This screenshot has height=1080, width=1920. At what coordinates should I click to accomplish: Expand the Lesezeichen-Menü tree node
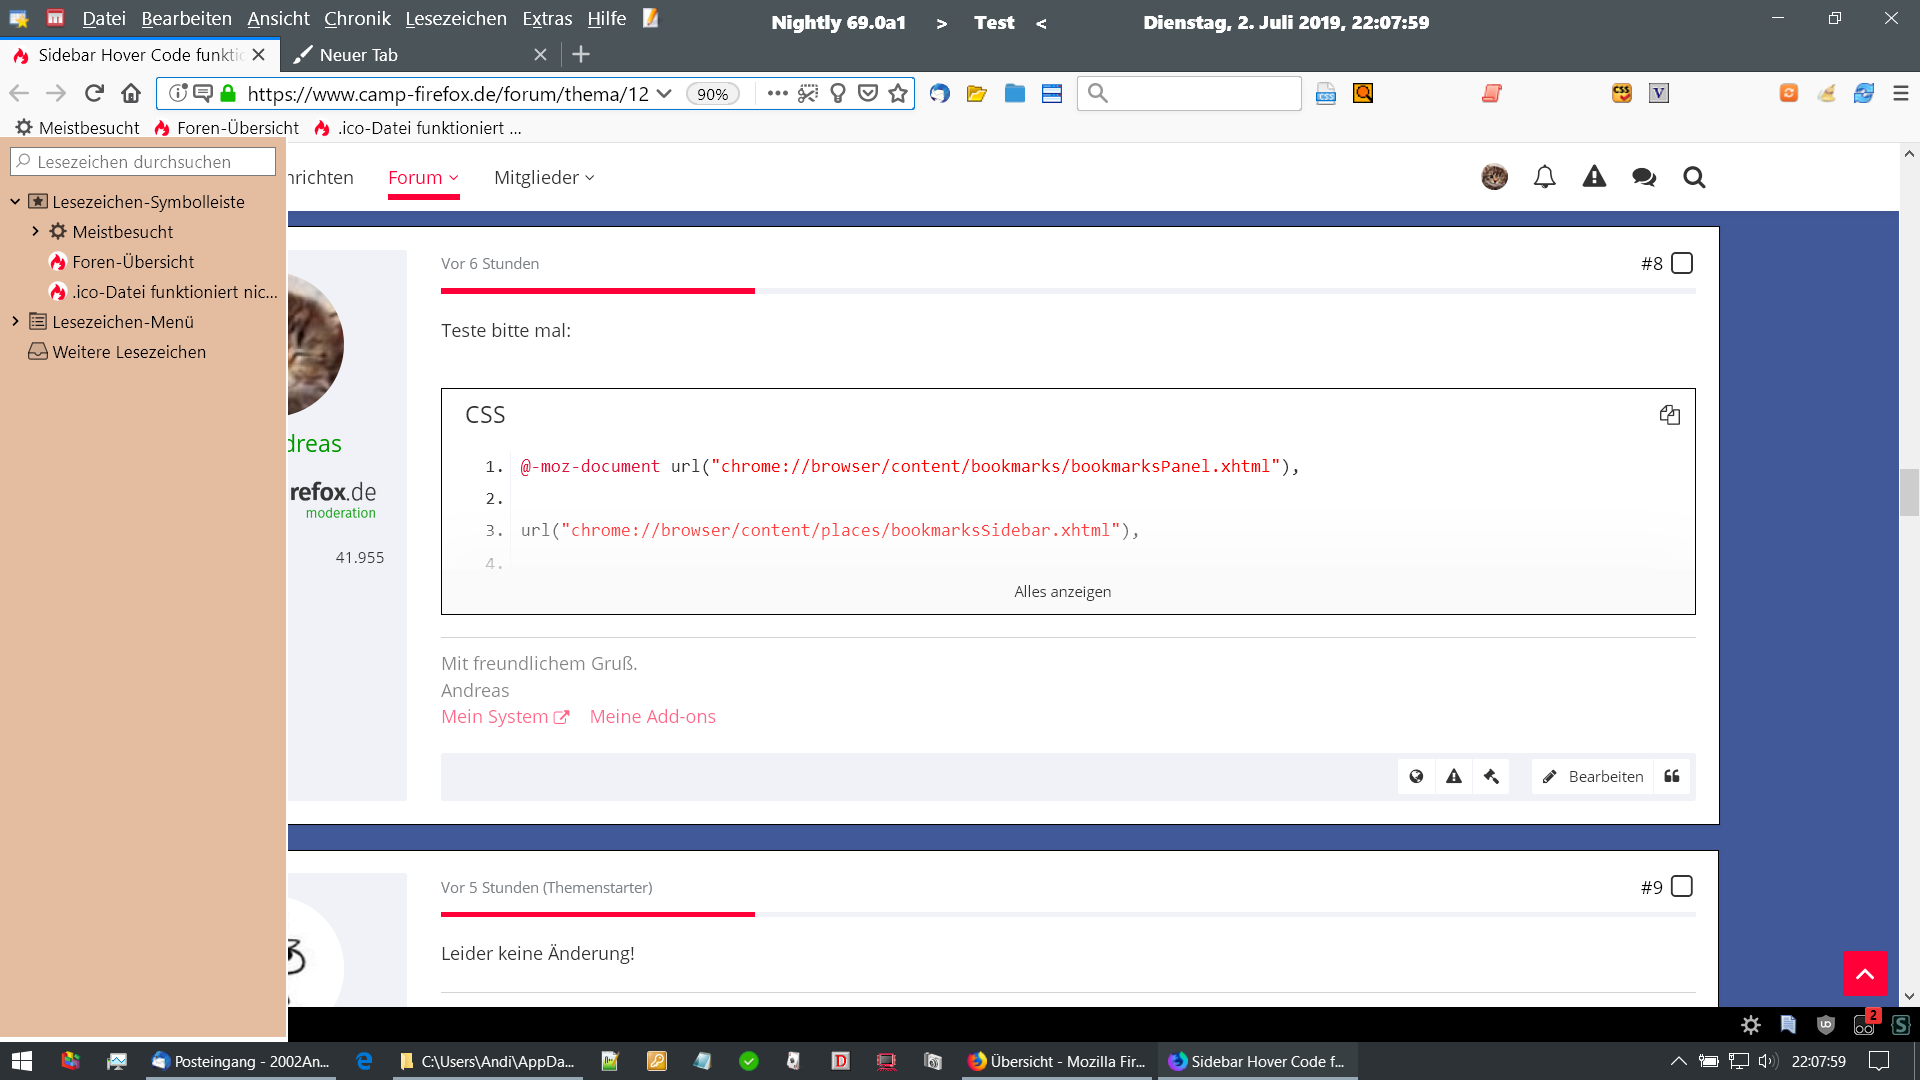click(15, 322)
